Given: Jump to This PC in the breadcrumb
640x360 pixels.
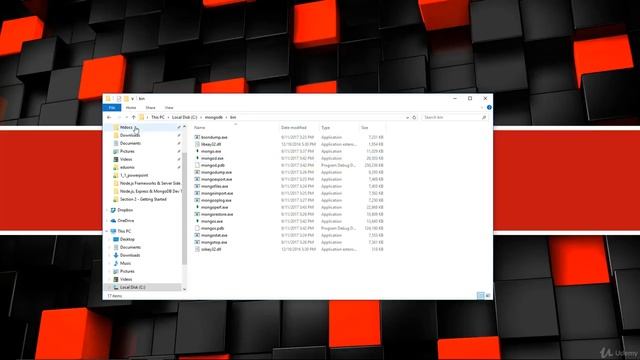Looking at the screenshot, I should (x=158, y=117).
